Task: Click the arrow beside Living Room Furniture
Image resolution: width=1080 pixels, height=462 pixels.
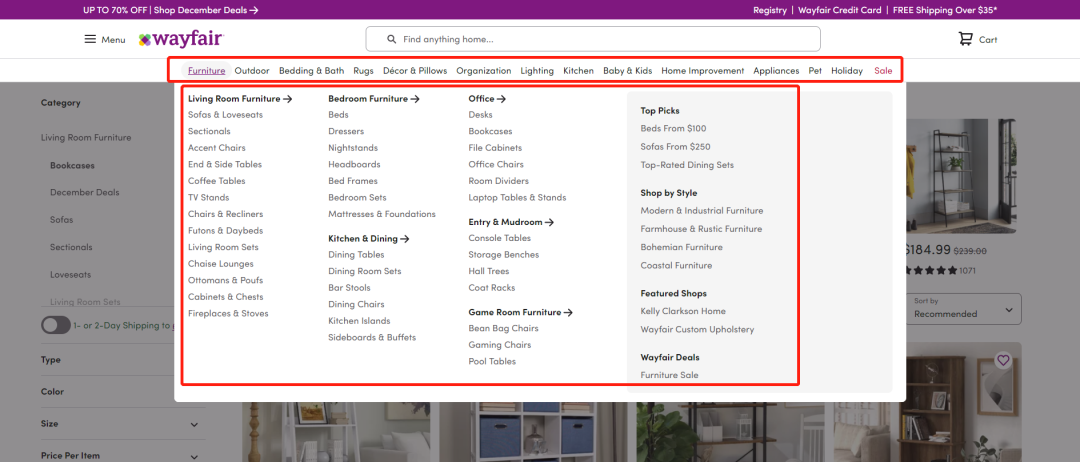Action: tap(288, 99)
